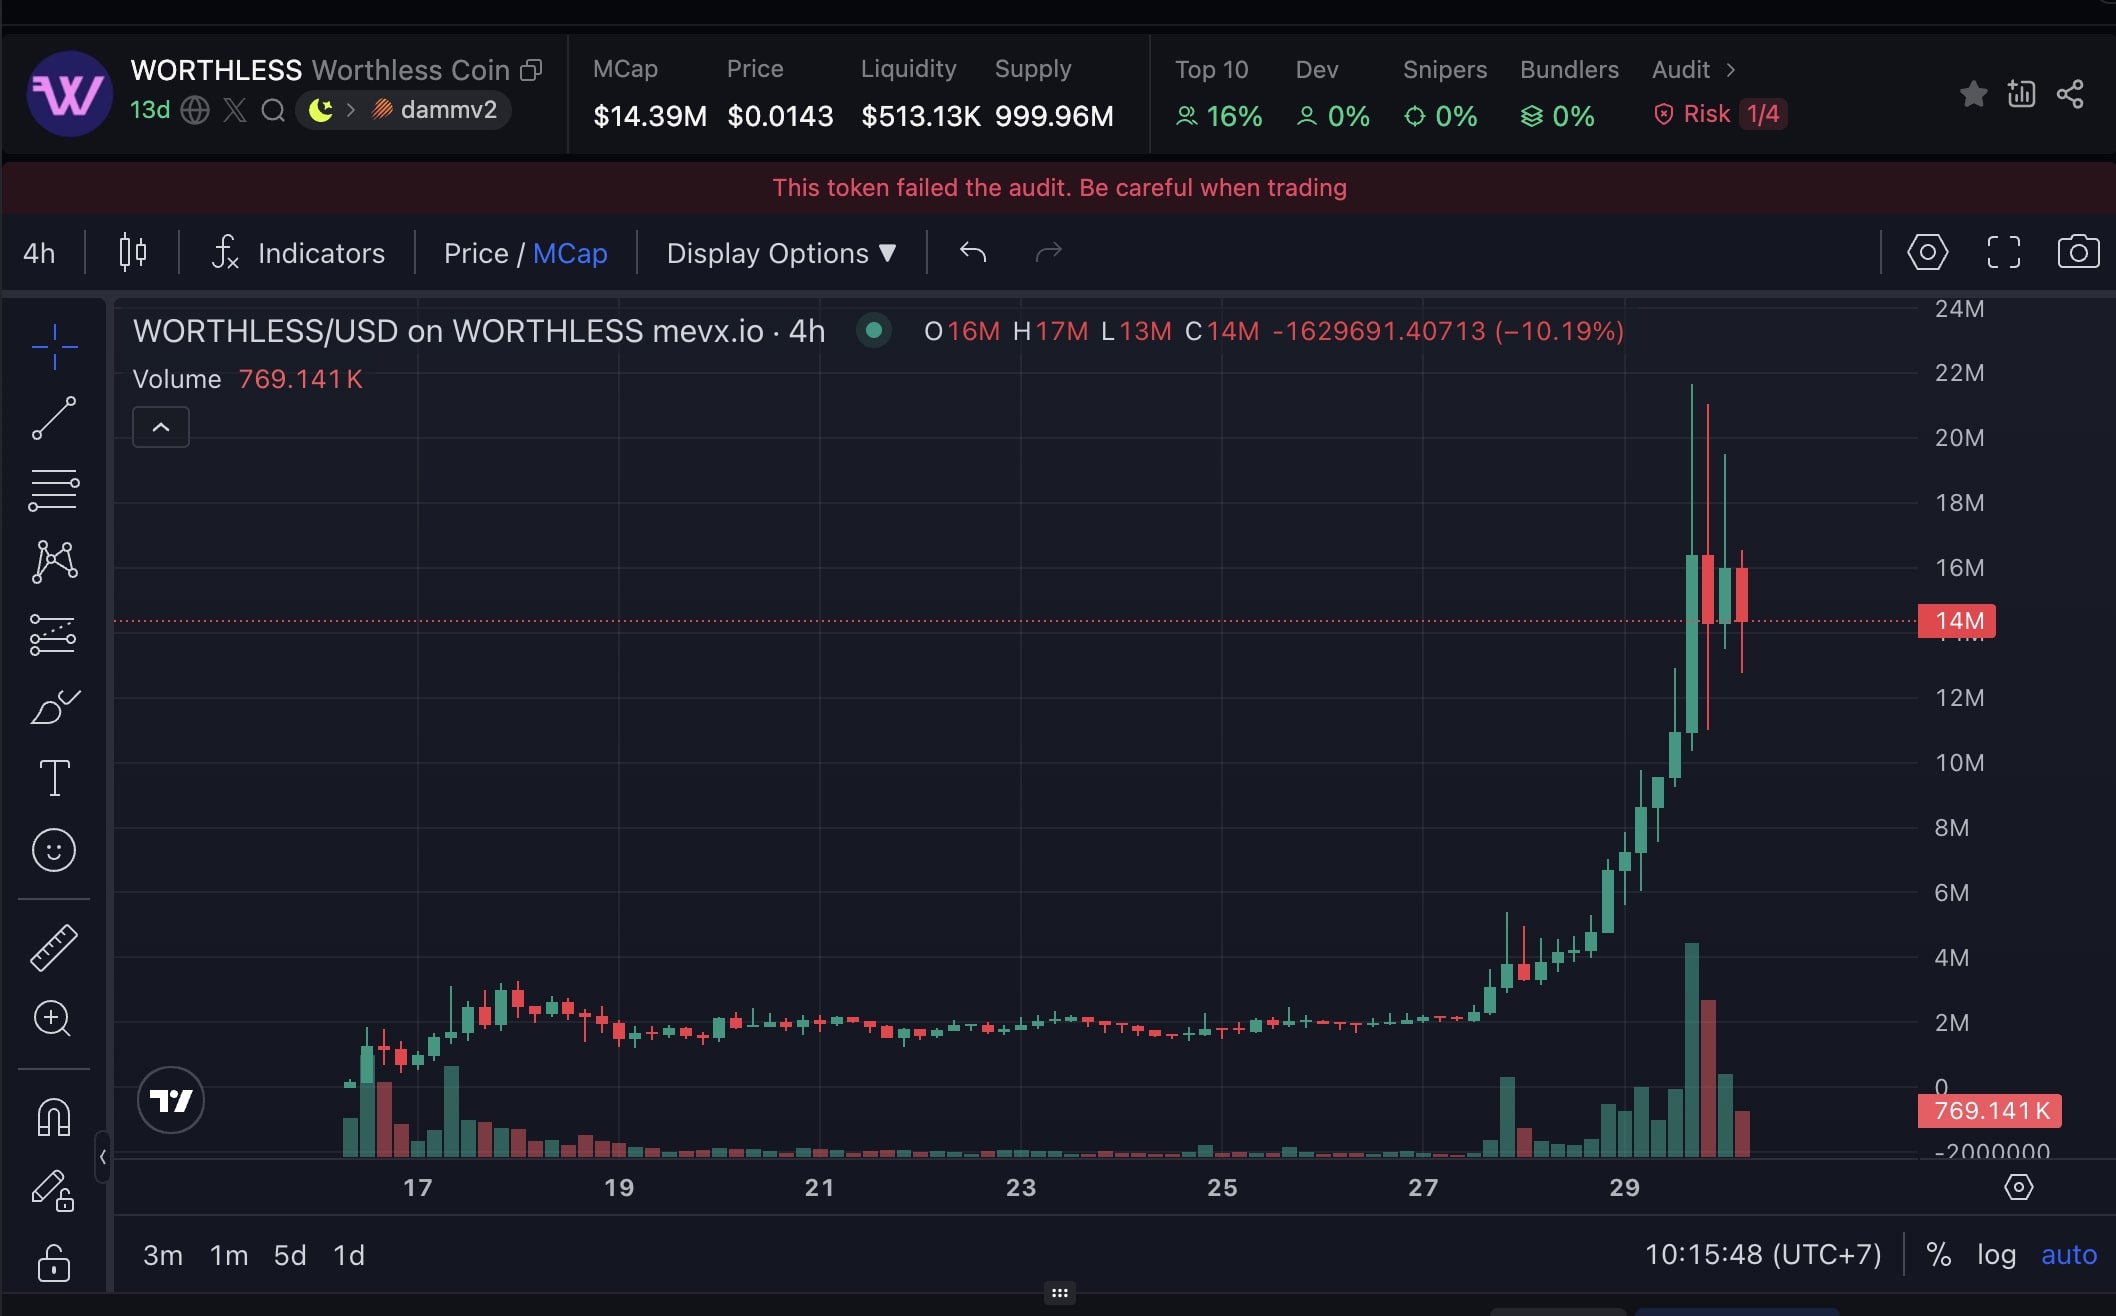Image resolution: width=2116 pixels, height=1316 pixels.
Task: Click the 769.141K volume axis label
Action: coord(1990,1111)
